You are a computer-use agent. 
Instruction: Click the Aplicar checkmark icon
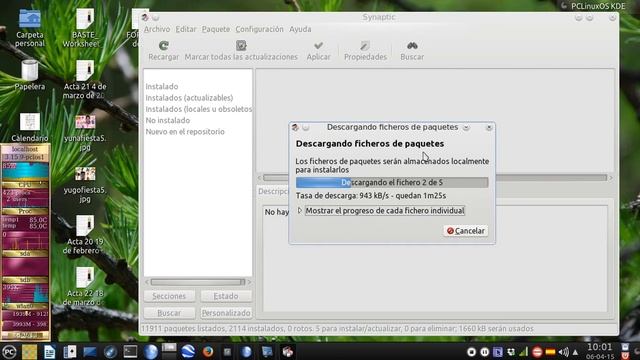(318, 45)
